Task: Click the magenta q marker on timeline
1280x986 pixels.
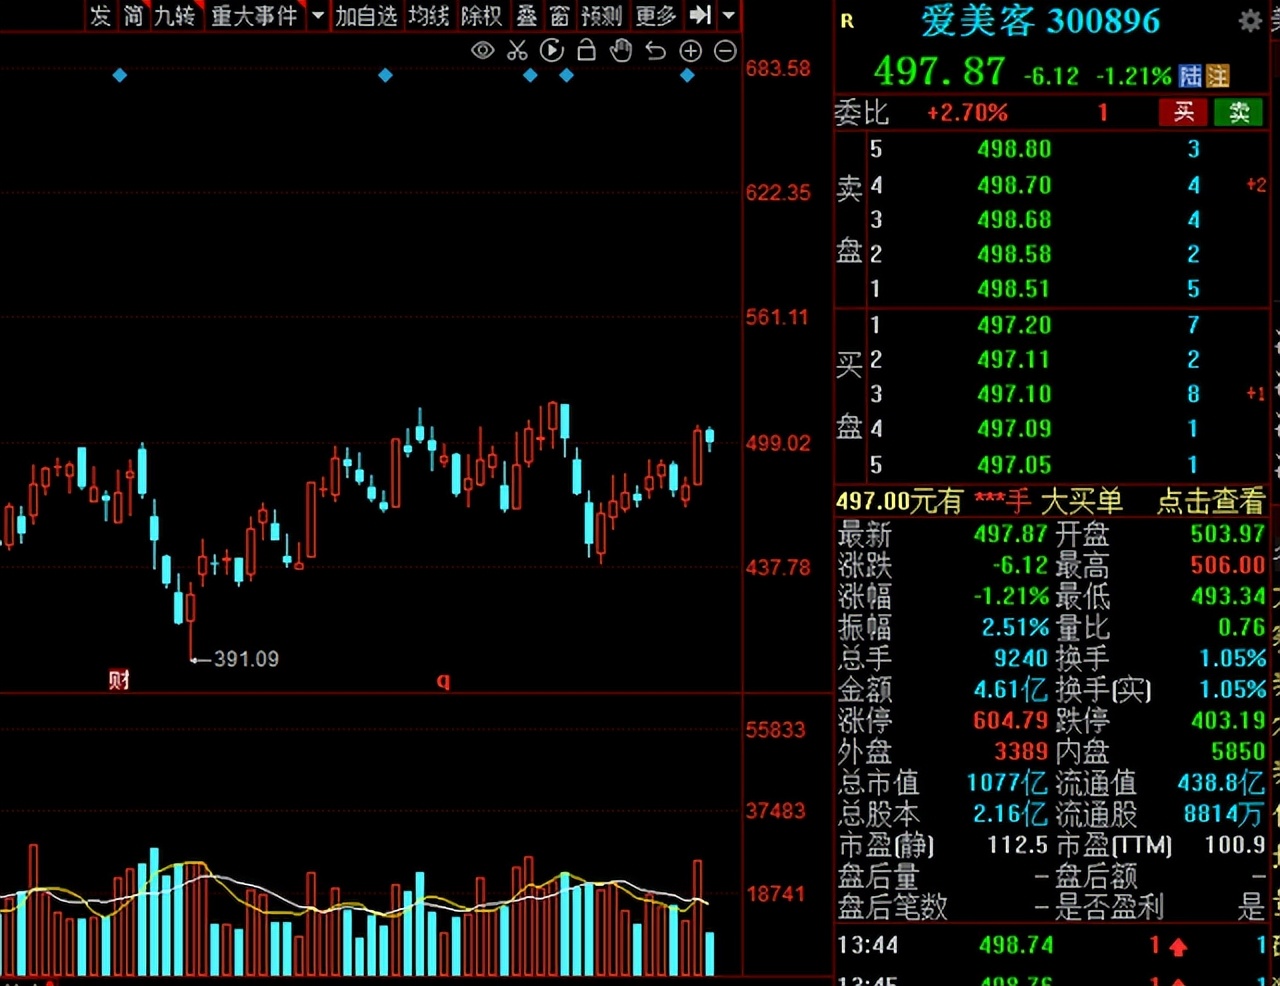Action: (443, 681)
